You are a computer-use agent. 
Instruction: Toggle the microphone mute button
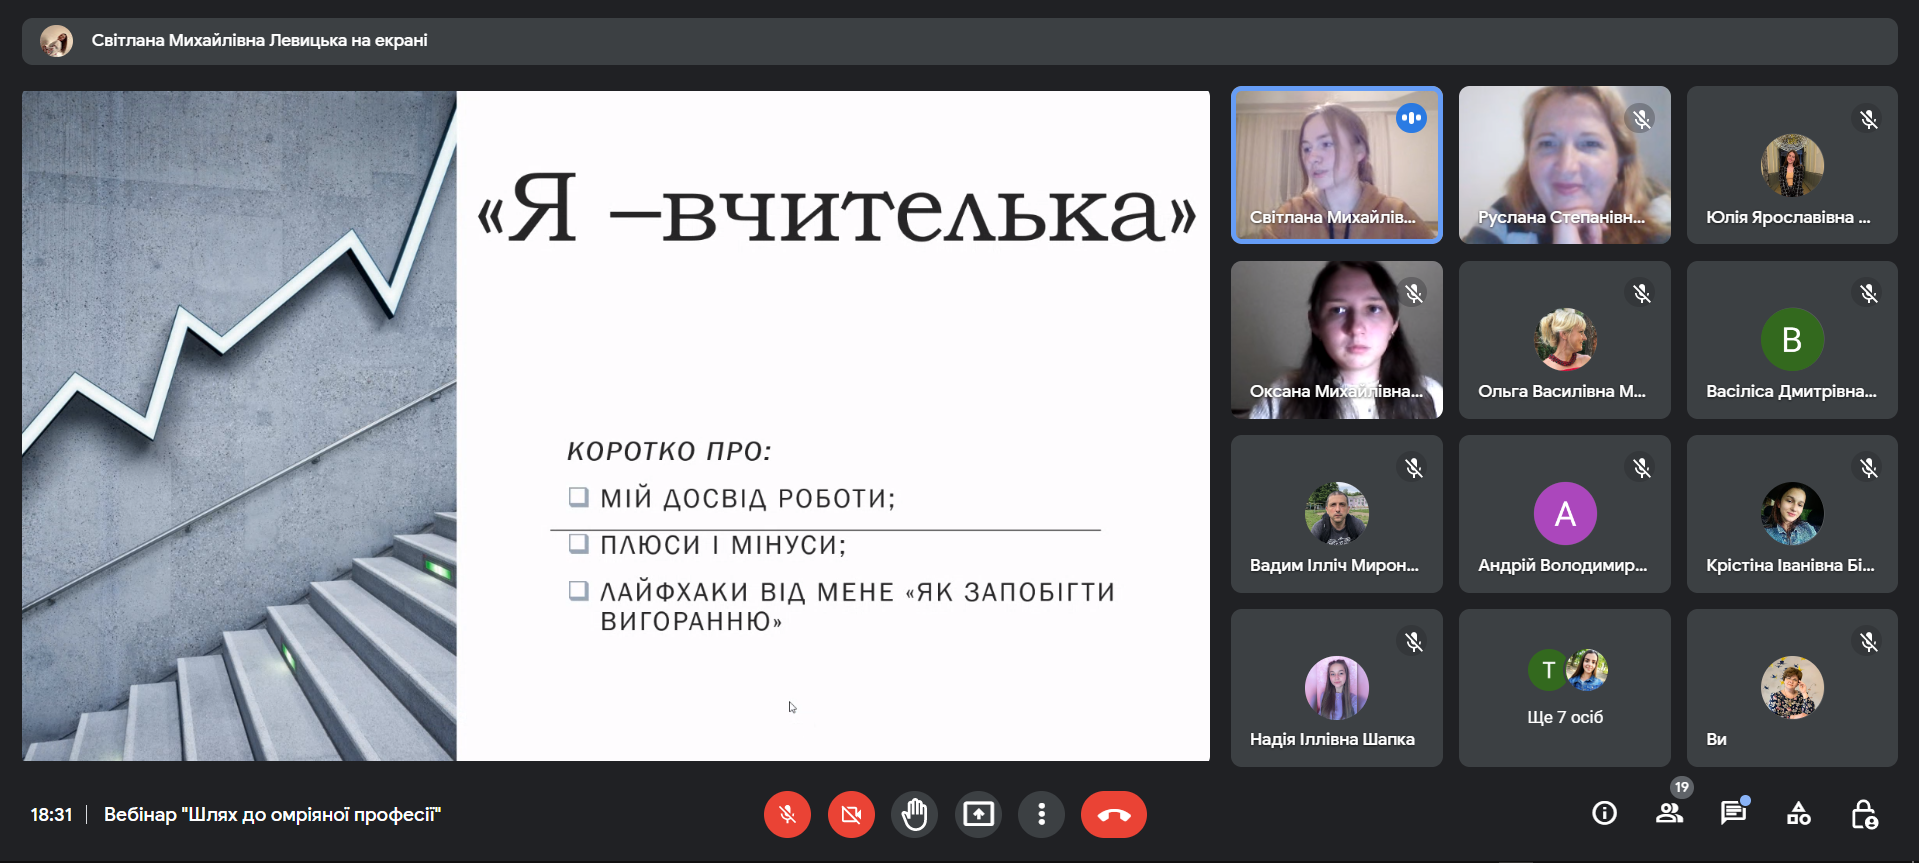point(787,814)
